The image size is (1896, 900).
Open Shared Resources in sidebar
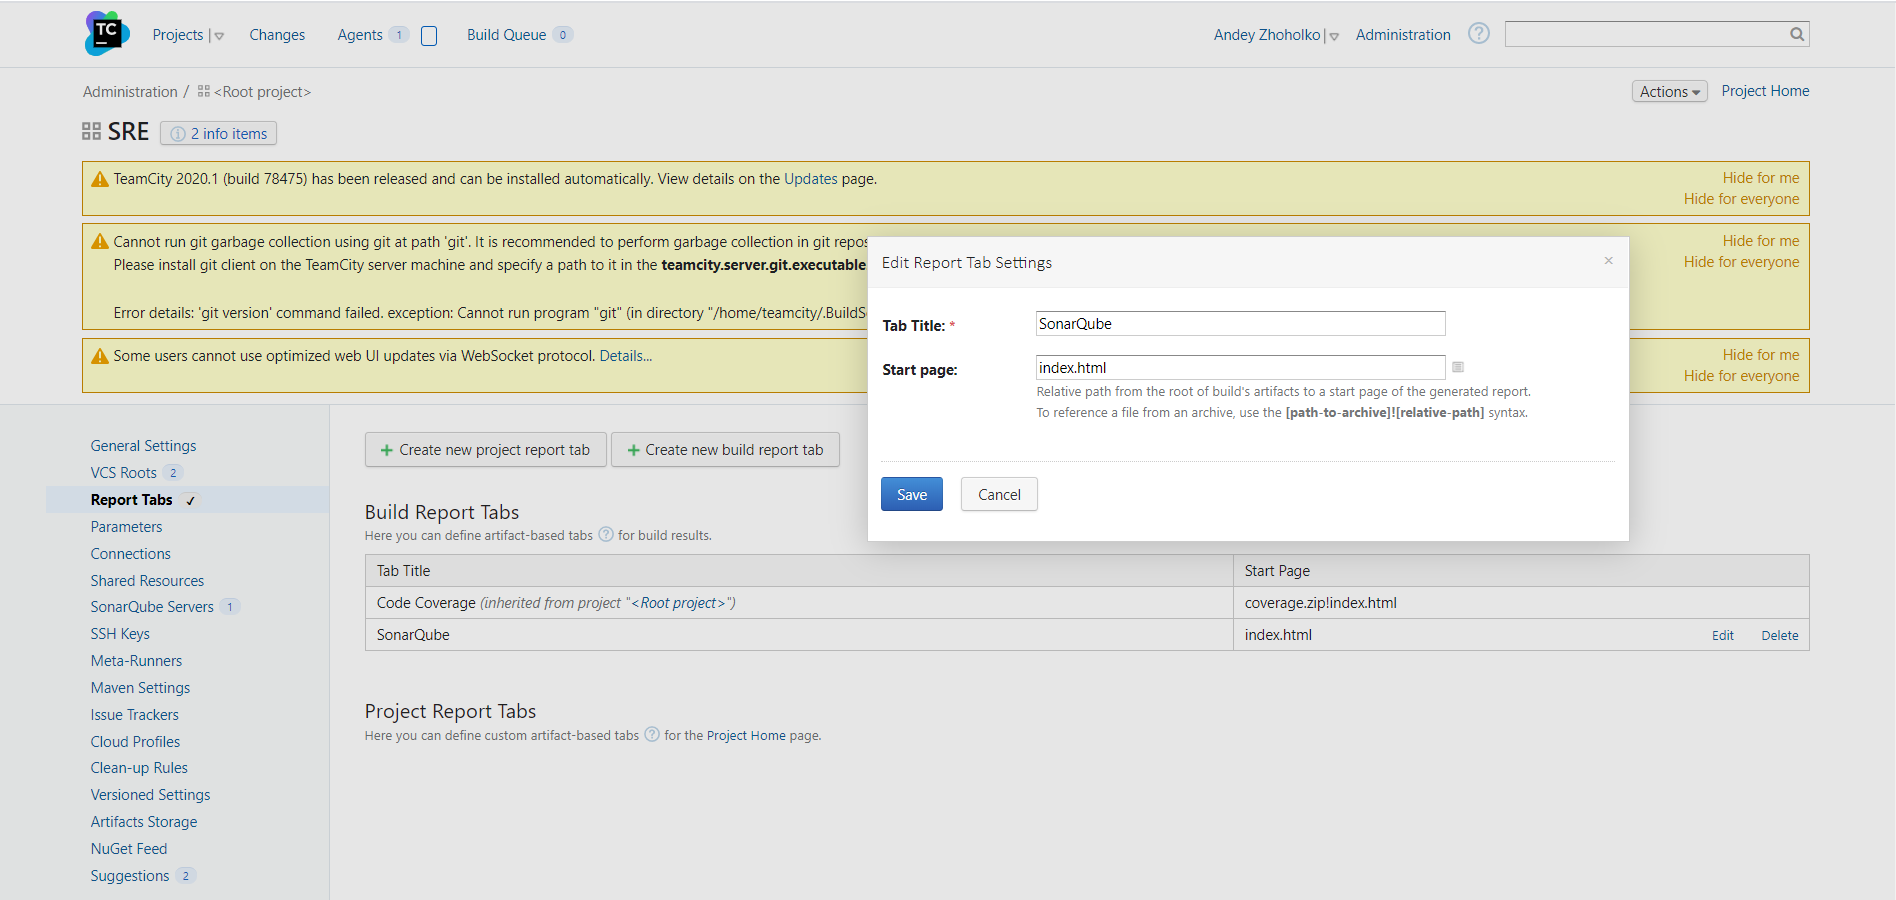(x=147, y=581)
